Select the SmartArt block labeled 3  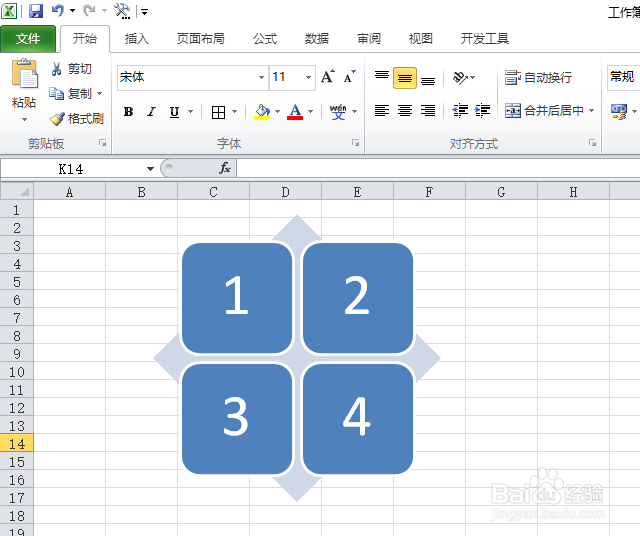[x=236, y=419]
